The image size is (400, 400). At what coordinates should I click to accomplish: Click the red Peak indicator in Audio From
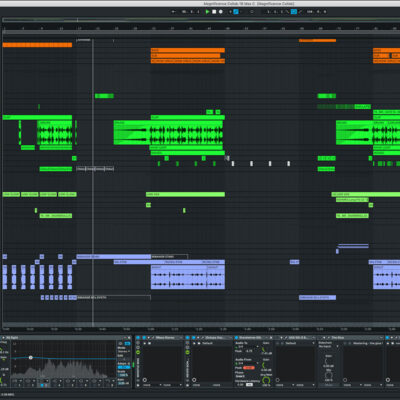[249, 368]
